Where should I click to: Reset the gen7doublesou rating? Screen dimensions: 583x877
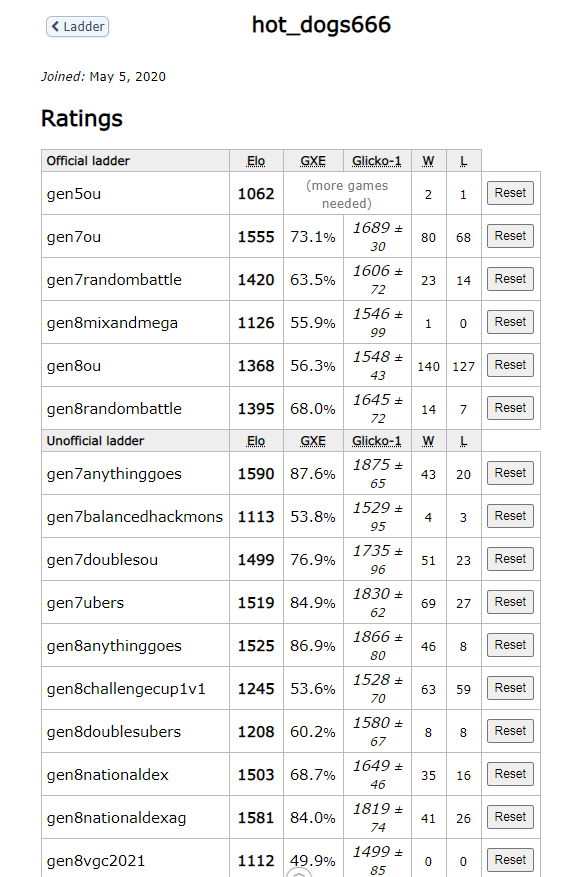click(510, 559)
